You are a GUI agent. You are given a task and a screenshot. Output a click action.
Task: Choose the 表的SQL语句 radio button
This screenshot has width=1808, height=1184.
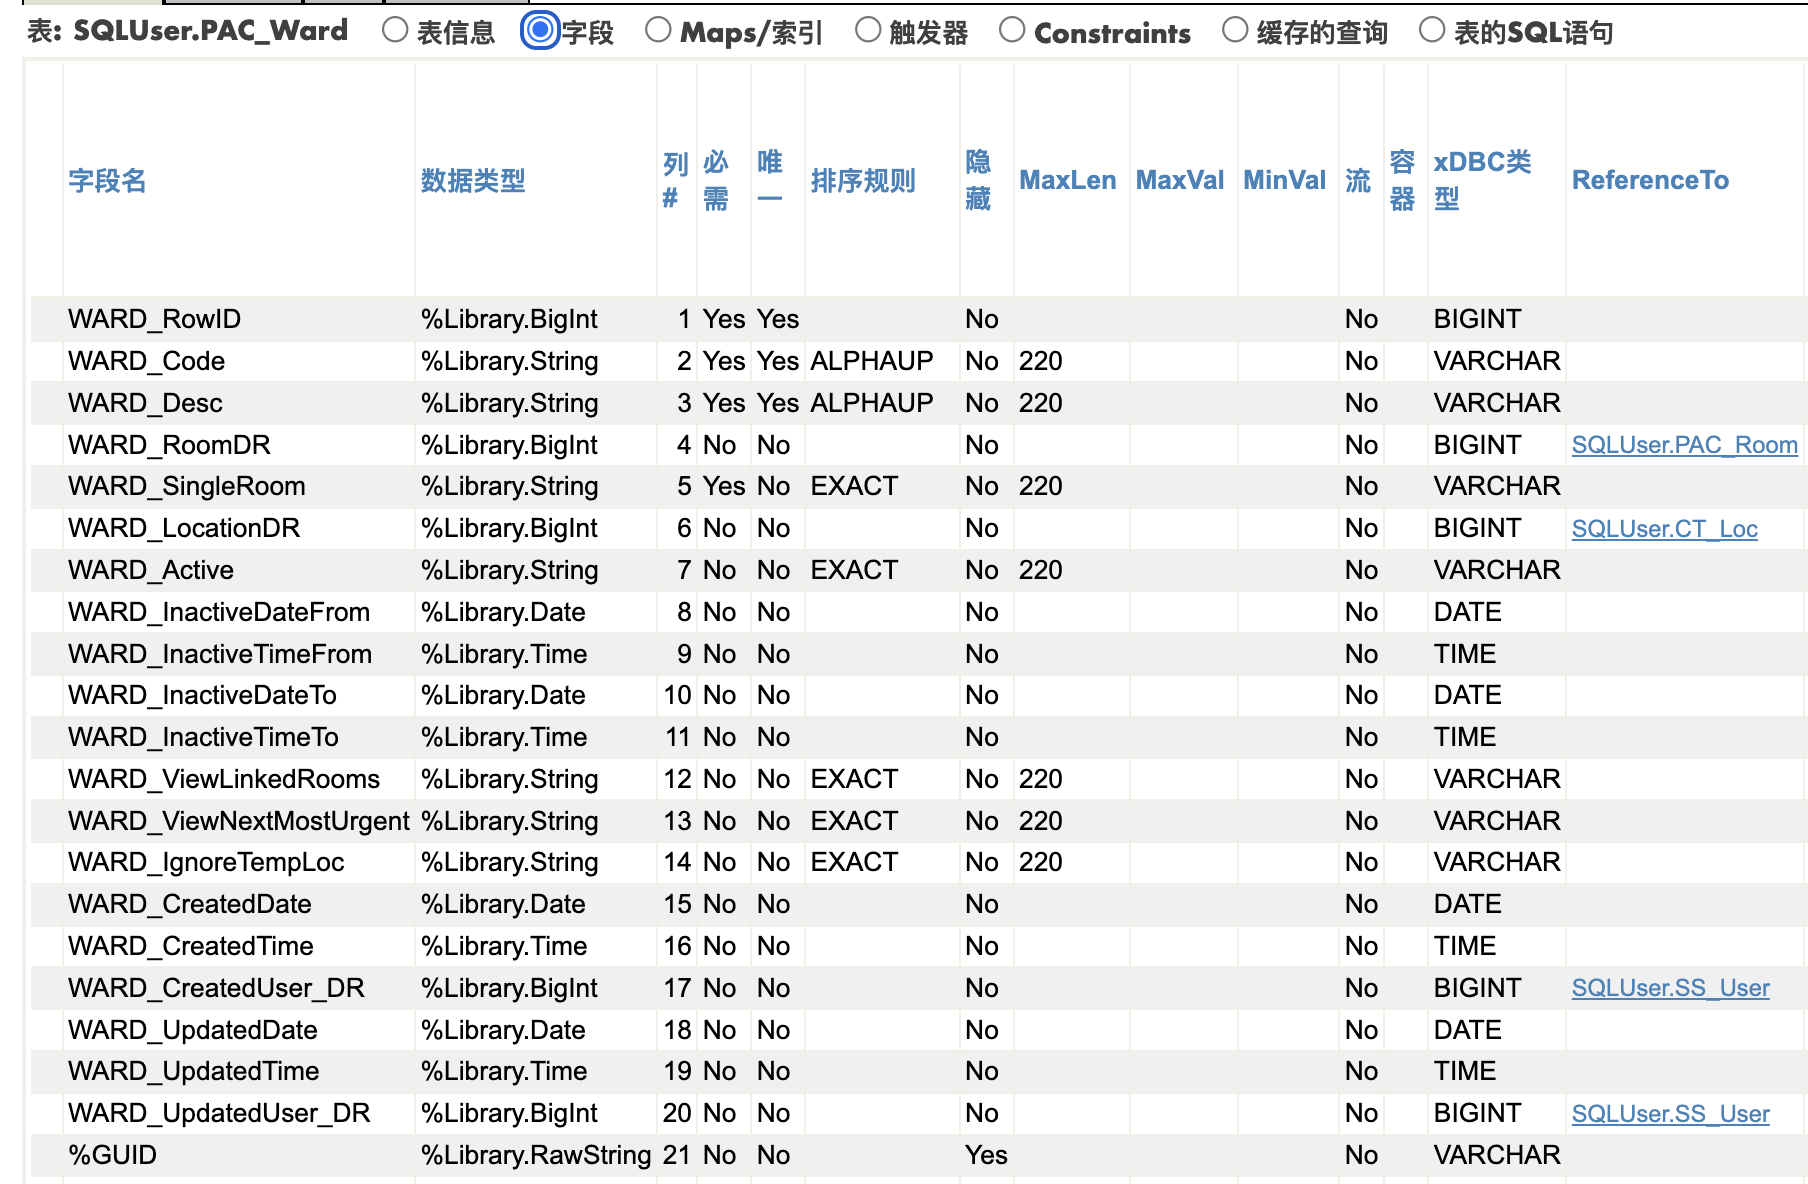(x=1432, y=31)
